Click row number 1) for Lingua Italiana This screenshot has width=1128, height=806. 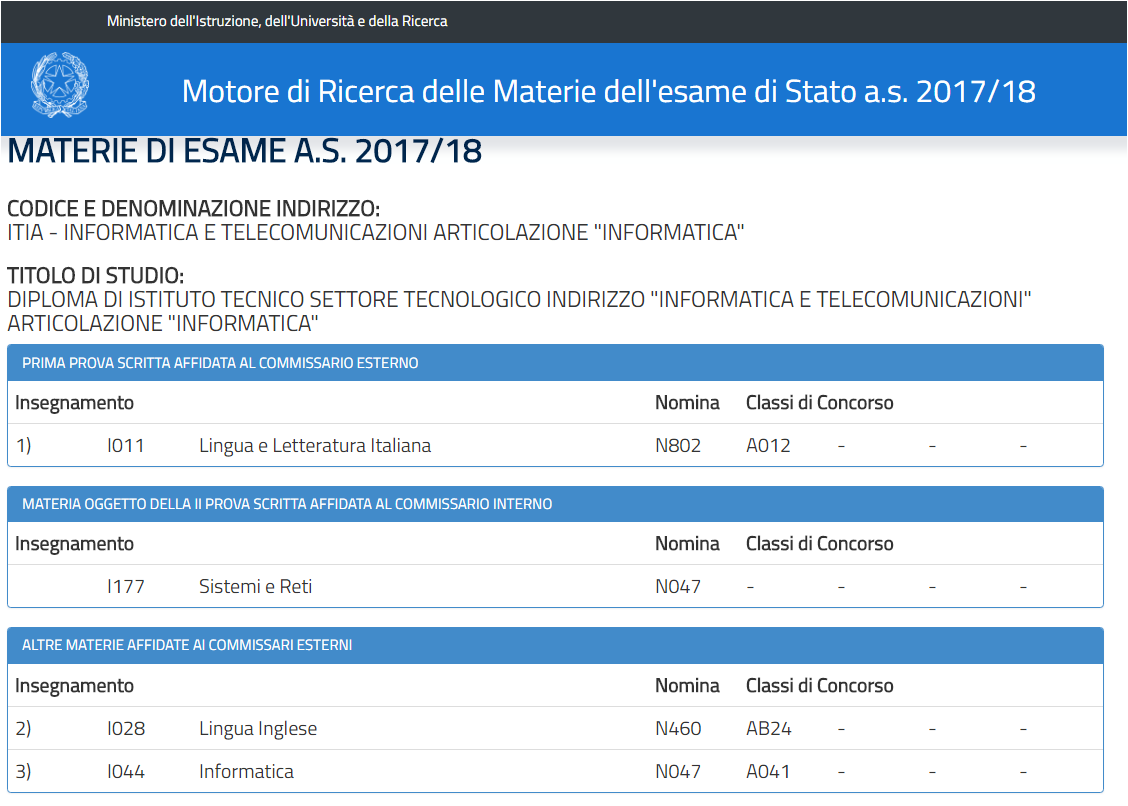(23, 445)
